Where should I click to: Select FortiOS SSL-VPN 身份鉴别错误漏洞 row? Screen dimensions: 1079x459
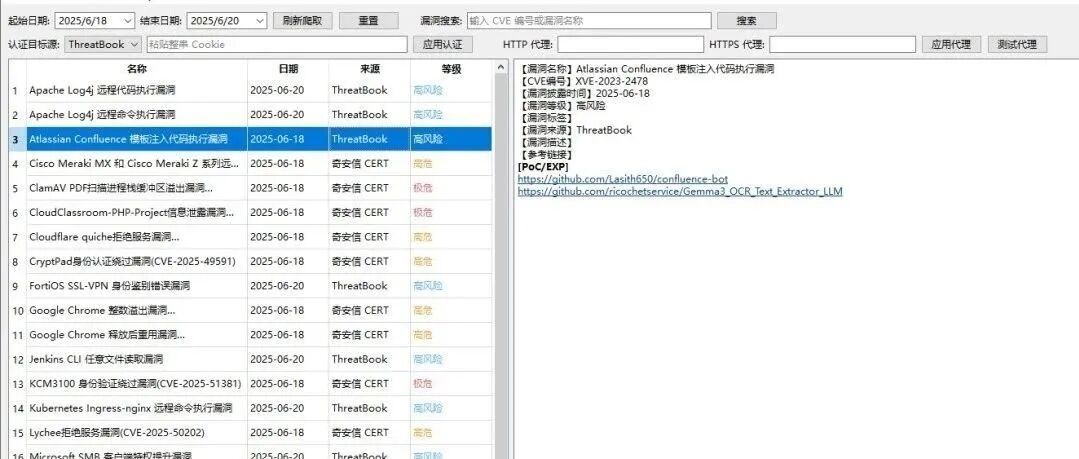point(250,286)
